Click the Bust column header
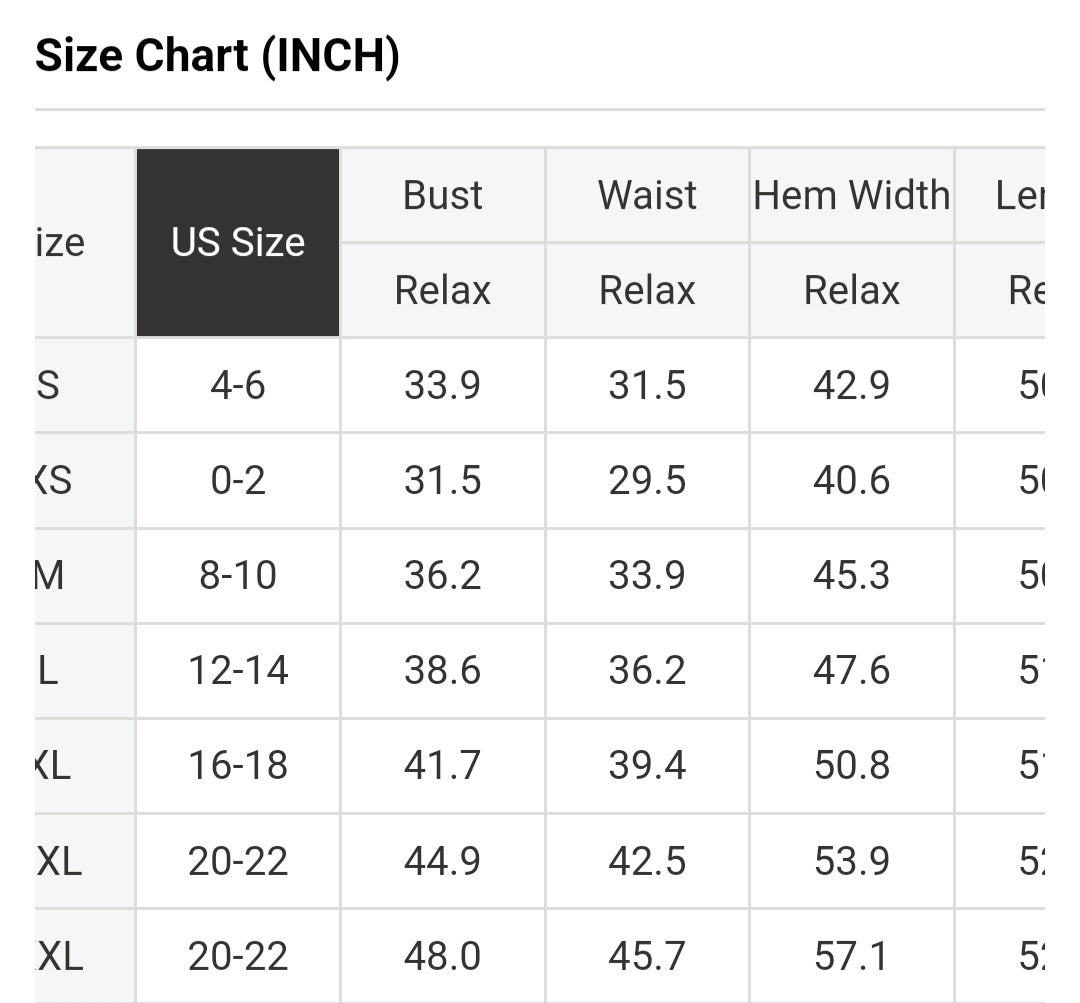1080x1003 pixels. (x=442, y=195)
